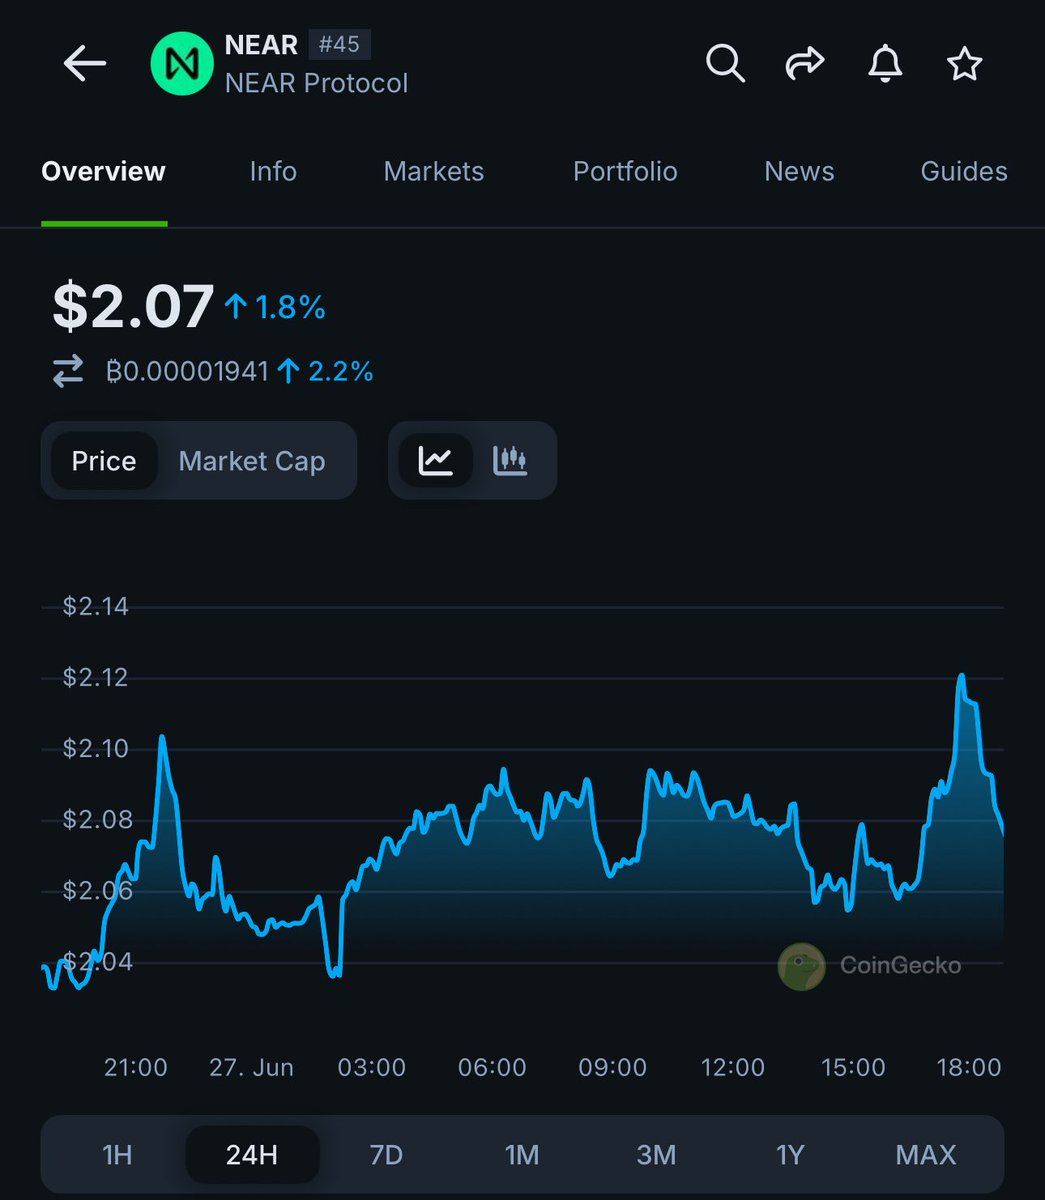Tap the 21:00 time axis label
Screen dimensions: 1045x1200
pos(136,1067)
